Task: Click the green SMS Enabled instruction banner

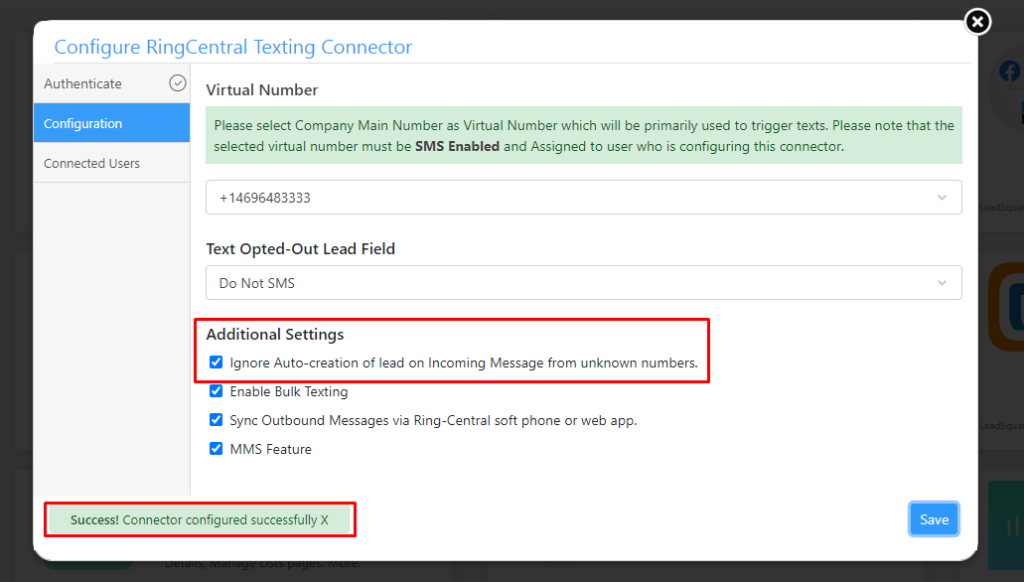Action: click(583, 135)
